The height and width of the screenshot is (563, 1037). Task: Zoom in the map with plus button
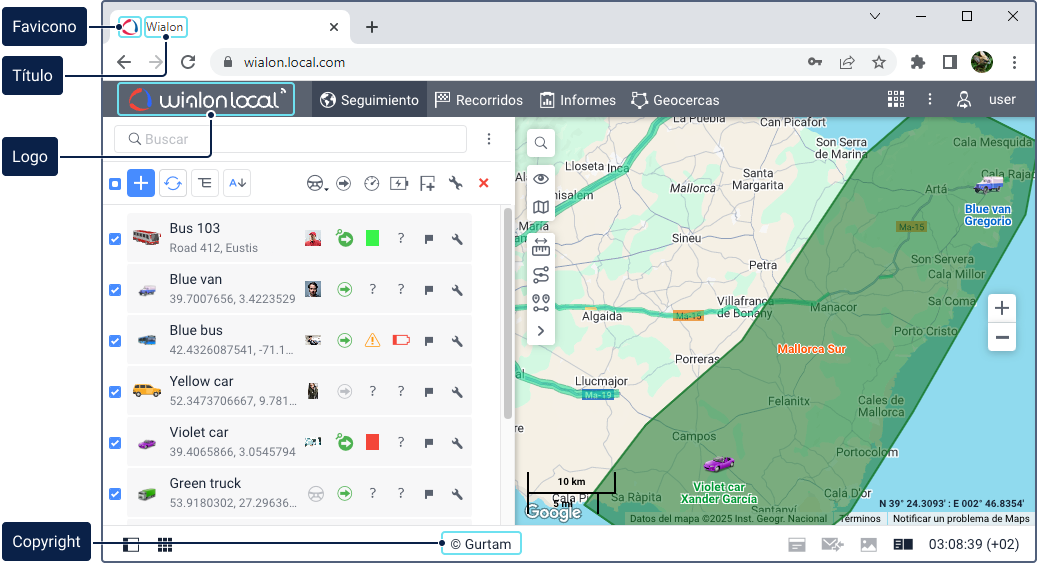tap(1001, 308)
